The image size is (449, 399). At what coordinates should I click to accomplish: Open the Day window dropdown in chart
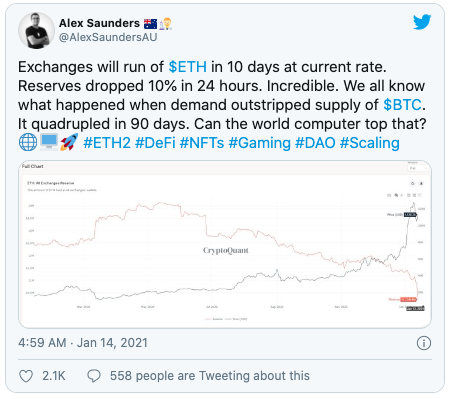[x=418, y=168]
